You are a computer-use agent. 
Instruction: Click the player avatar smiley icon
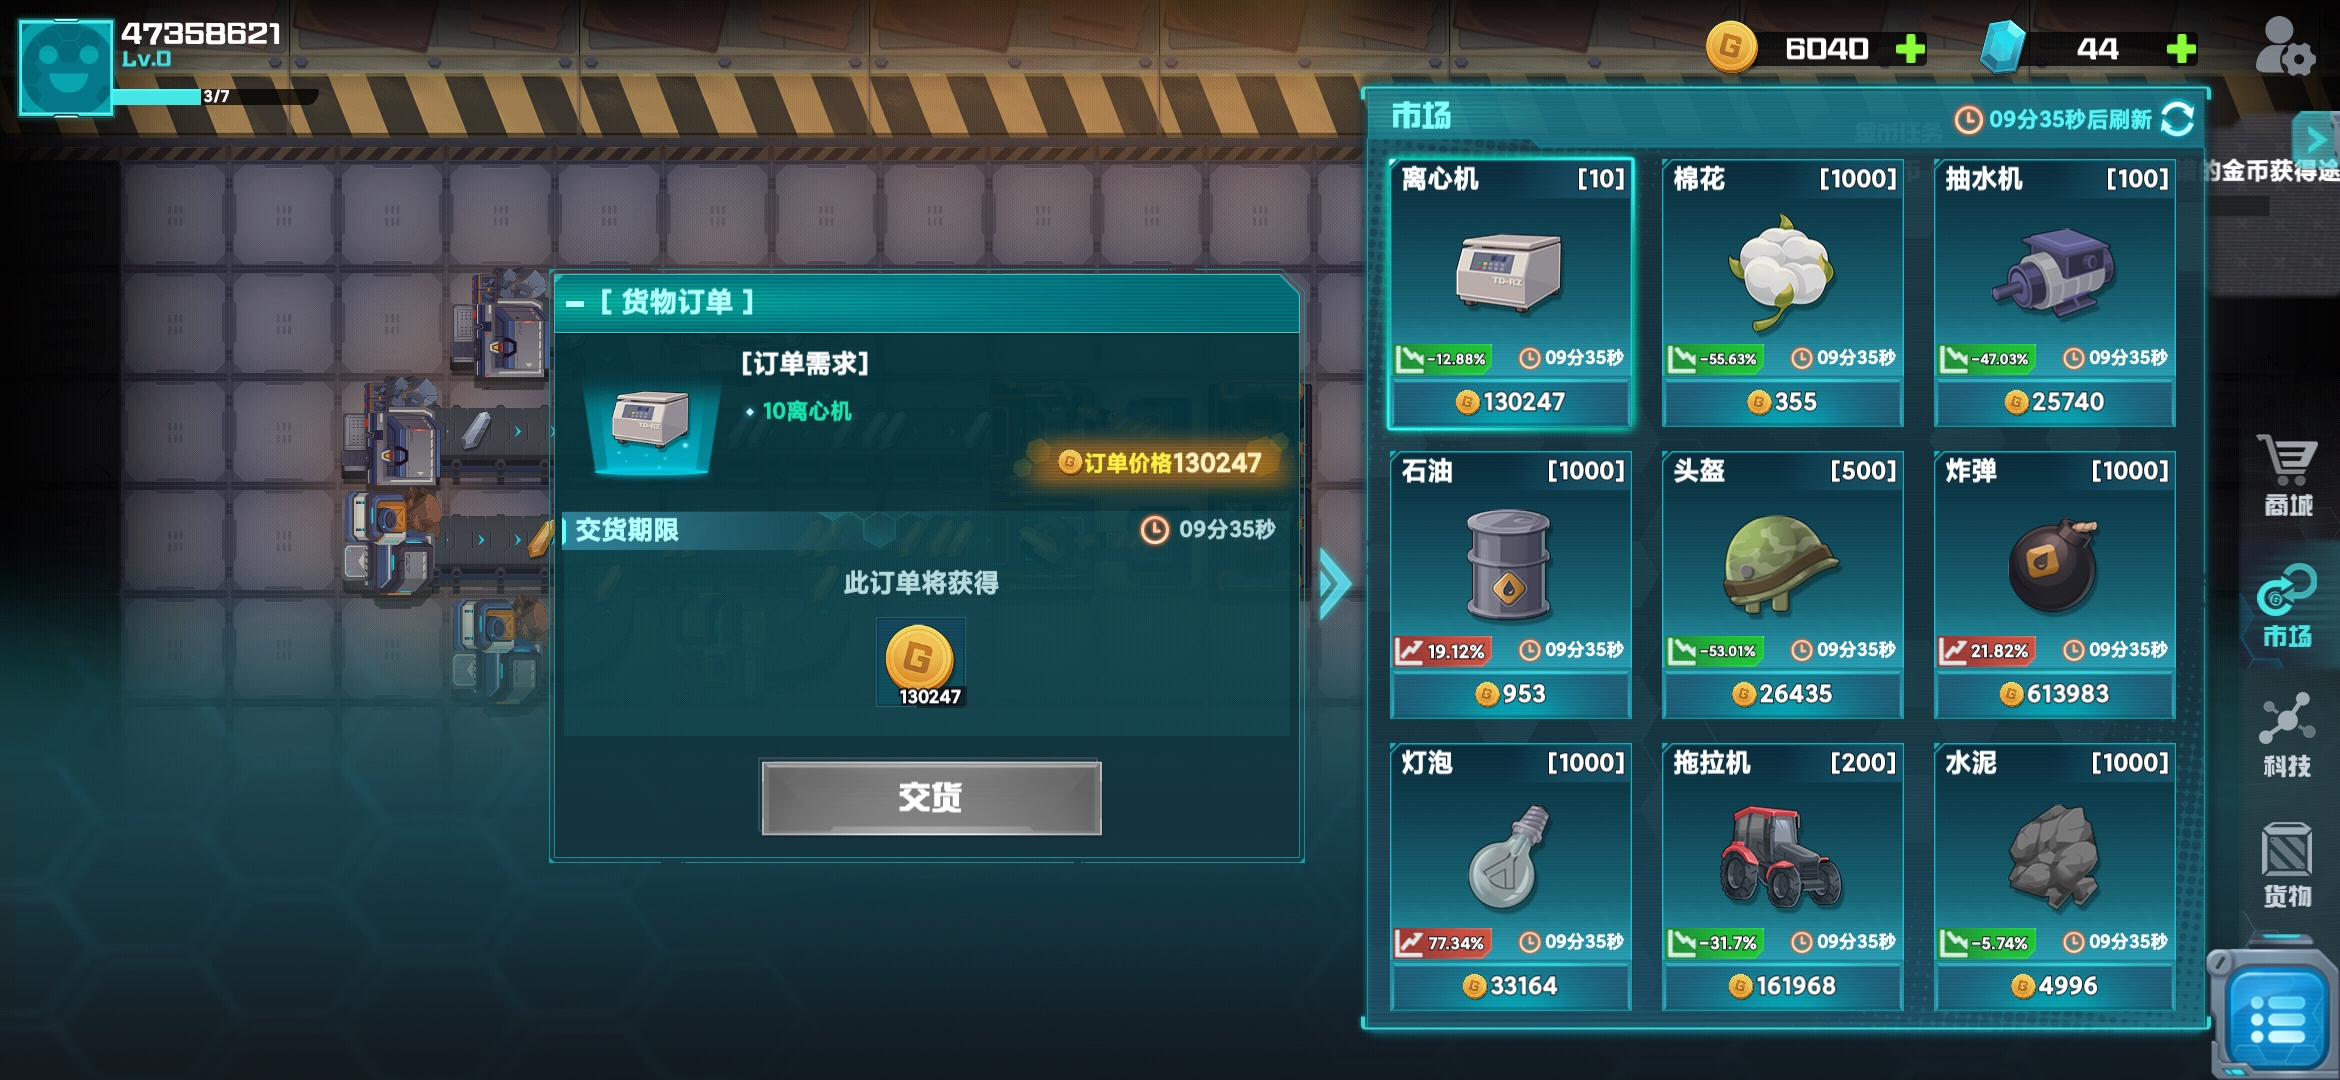66,66
